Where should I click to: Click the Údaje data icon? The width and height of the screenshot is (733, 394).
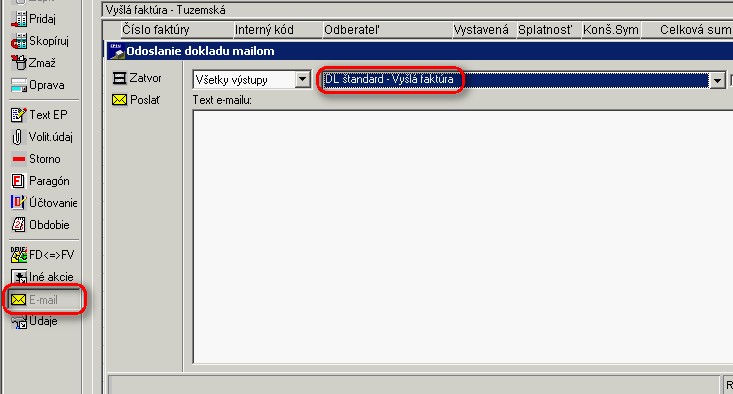pyautogui.click(x=19, y=322)
